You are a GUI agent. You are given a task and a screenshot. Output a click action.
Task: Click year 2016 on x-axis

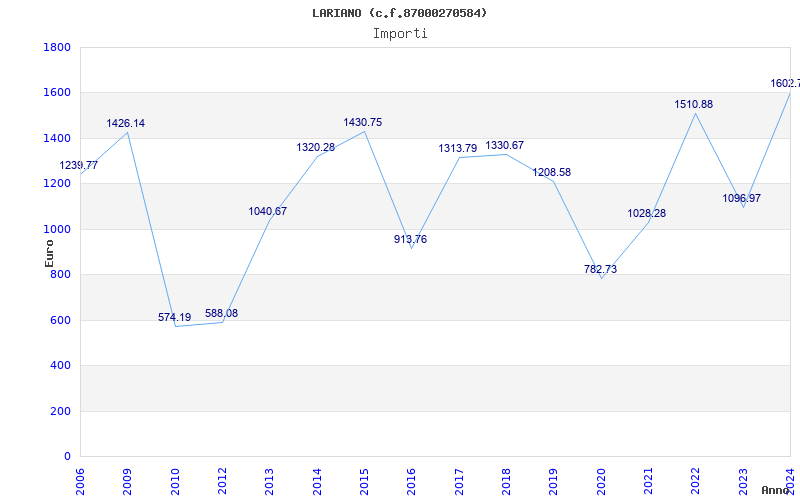pyautogui.click(x=412, y=482)
